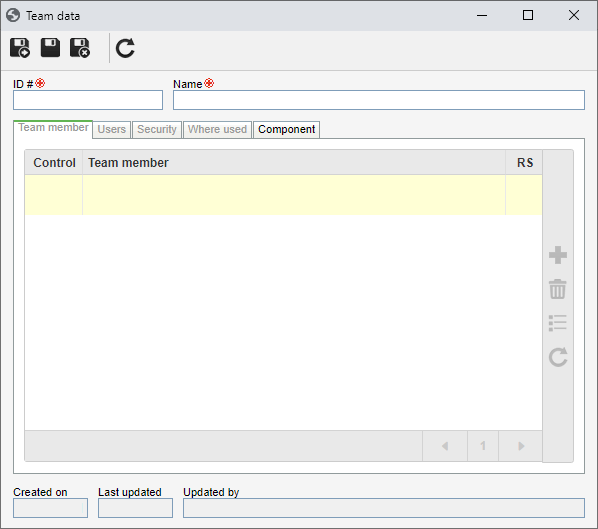Go to the Component tab
598x529 pixels.
click(x=286, y=129)
